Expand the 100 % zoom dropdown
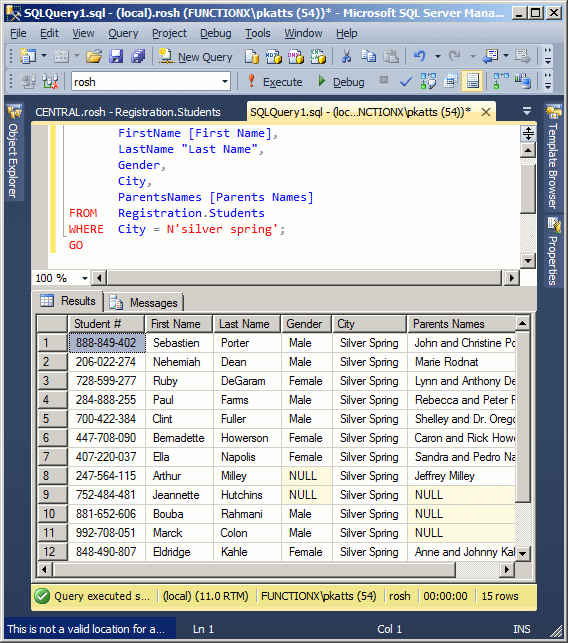Screen dimensions: 568x643 click(84, 278)
